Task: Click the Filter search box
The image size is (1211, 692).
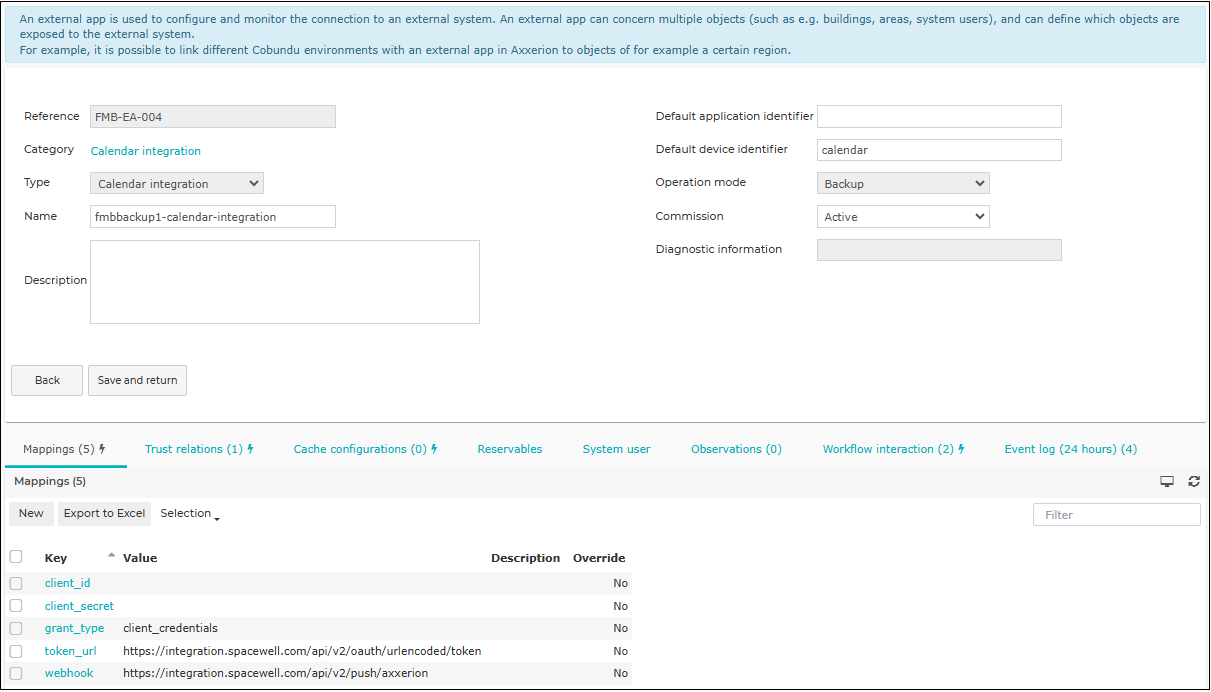Action: coord(1117,515)
